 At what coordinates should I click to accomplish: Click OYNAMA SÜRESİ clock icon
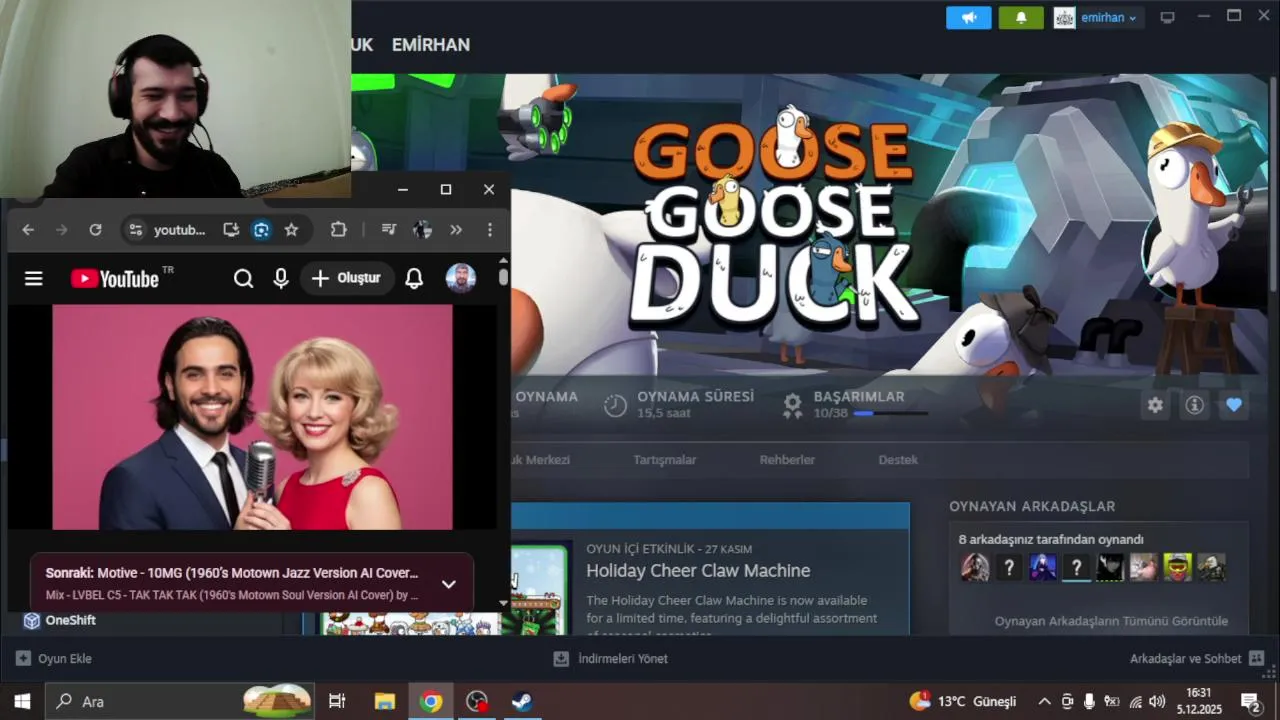click(615, 405)
